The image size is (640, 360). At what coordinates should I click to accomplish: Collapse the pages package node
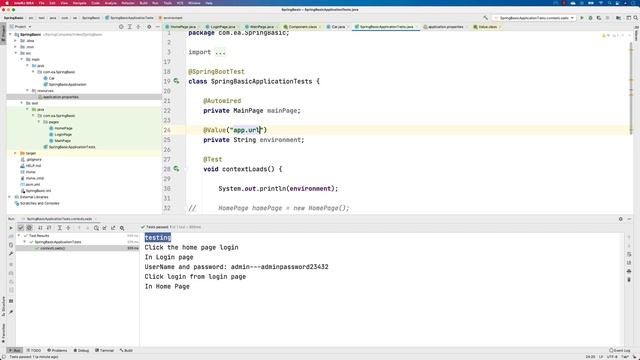39,122
